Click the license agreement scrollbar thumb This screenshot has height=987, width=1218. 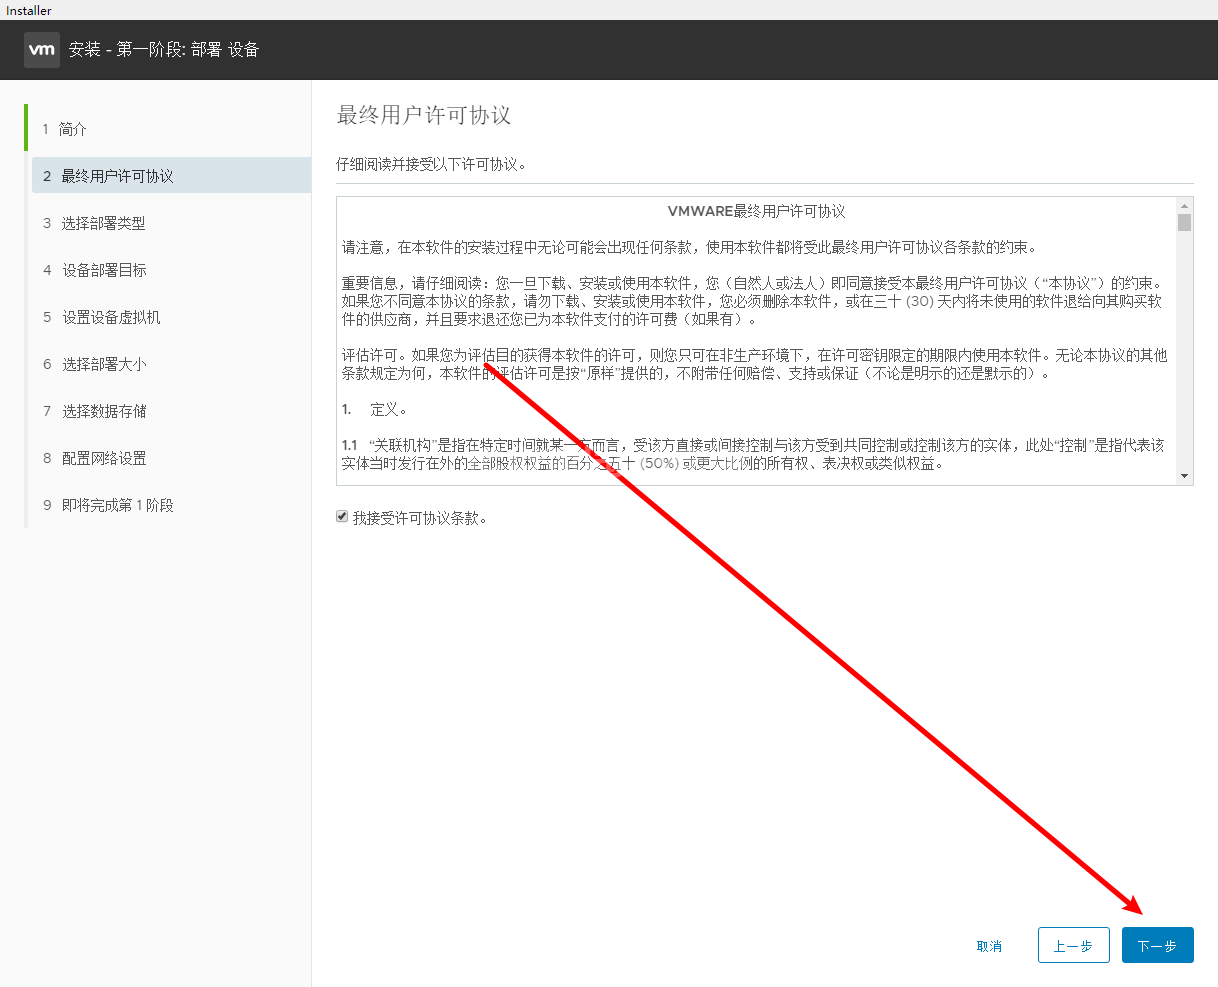click(1184, 223)
